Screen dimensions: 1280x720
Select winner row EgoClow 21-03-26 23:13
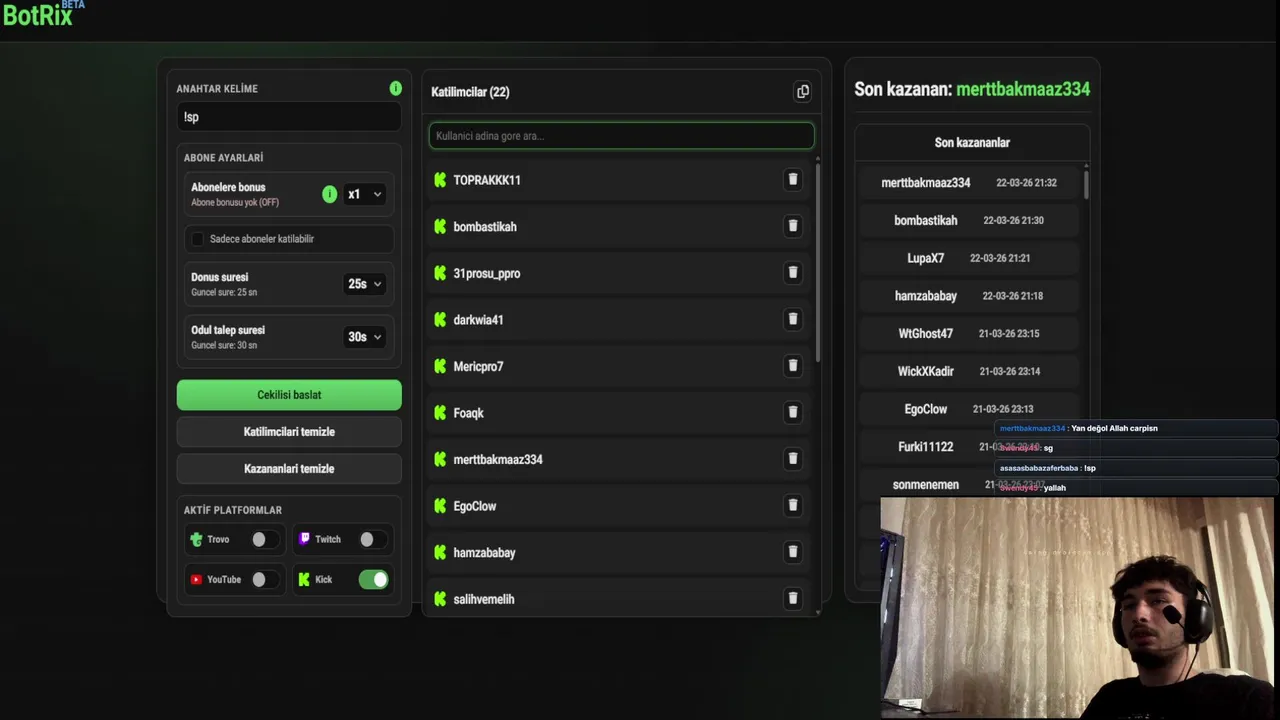pyautogui.click(x=969, y=409)
